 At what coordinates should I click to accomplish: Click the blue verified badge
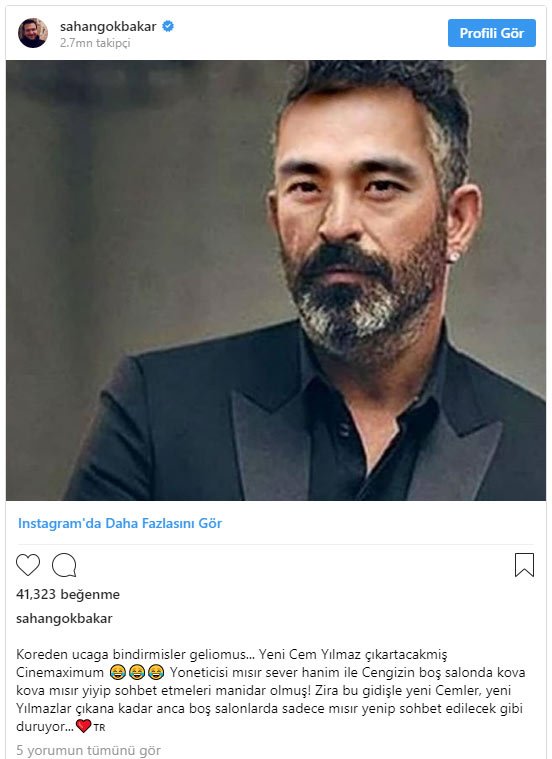(168, 26)
